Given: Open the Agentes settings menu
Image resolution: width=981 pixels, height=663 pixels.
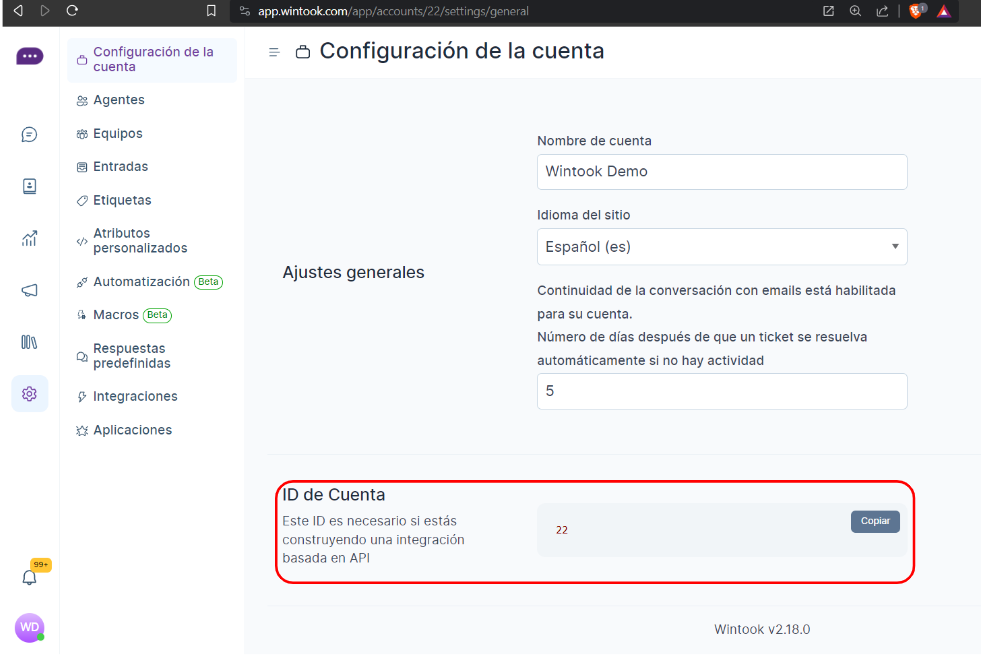Looking at the screenshot, I should click(118, 100).
